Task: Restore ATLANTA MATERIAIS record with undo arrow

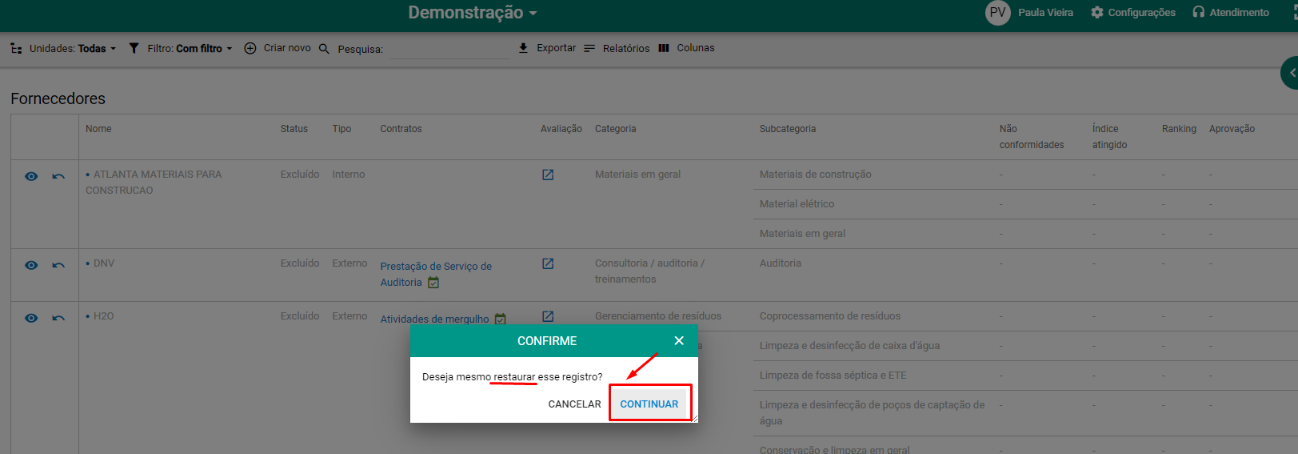Action: click(x=58, y=176)
